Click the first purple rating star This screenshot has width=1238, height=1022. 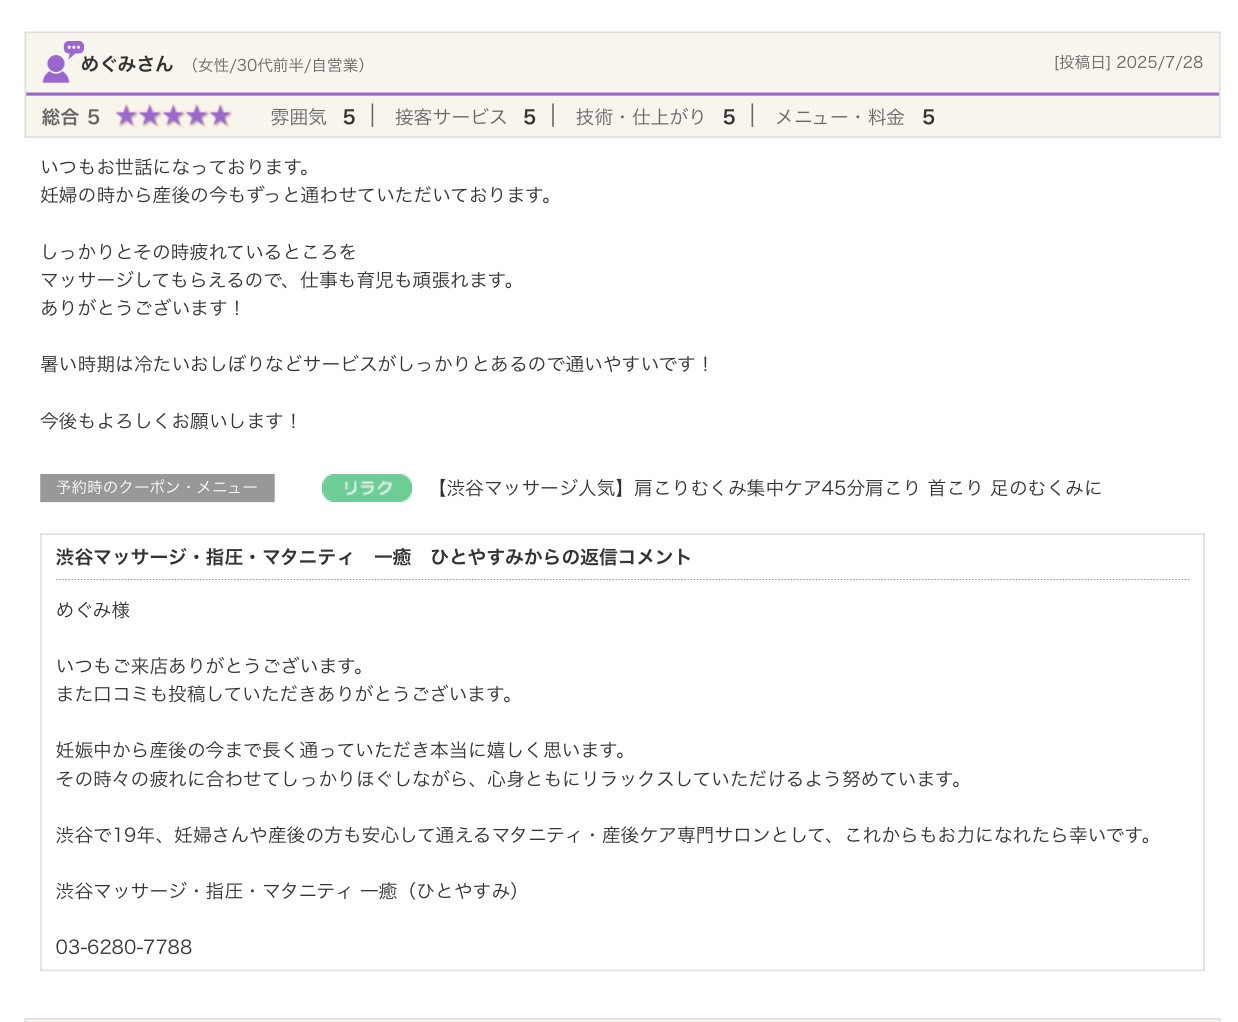tap(126, 117)
